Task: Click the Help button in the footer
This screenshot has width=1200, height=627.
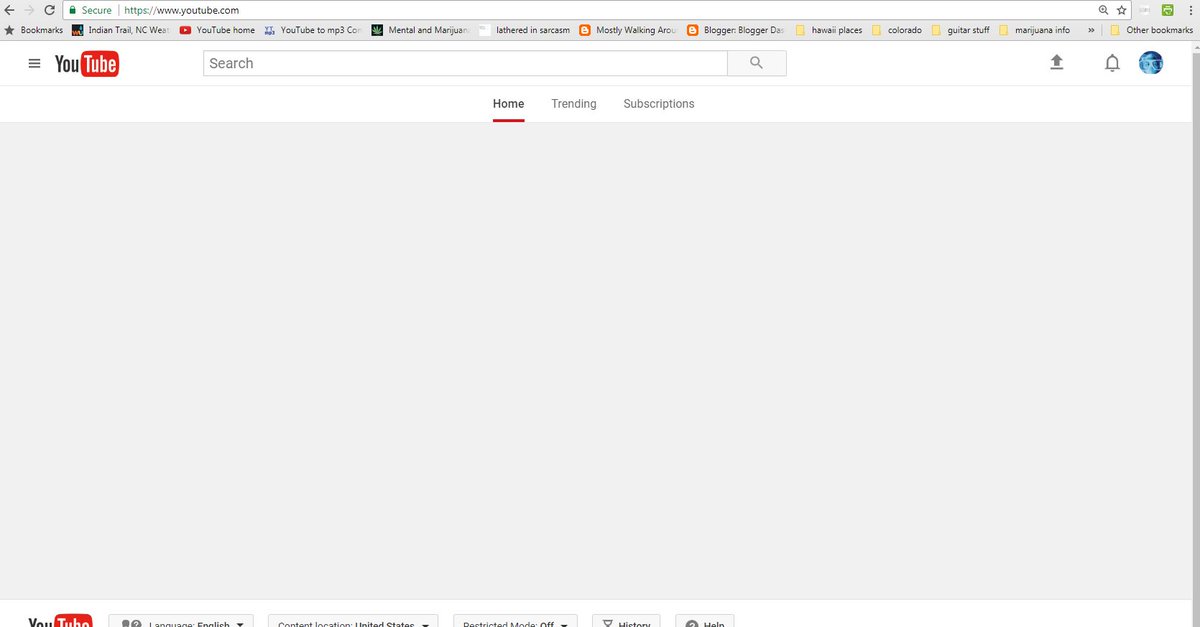Action: coord(705,621)
